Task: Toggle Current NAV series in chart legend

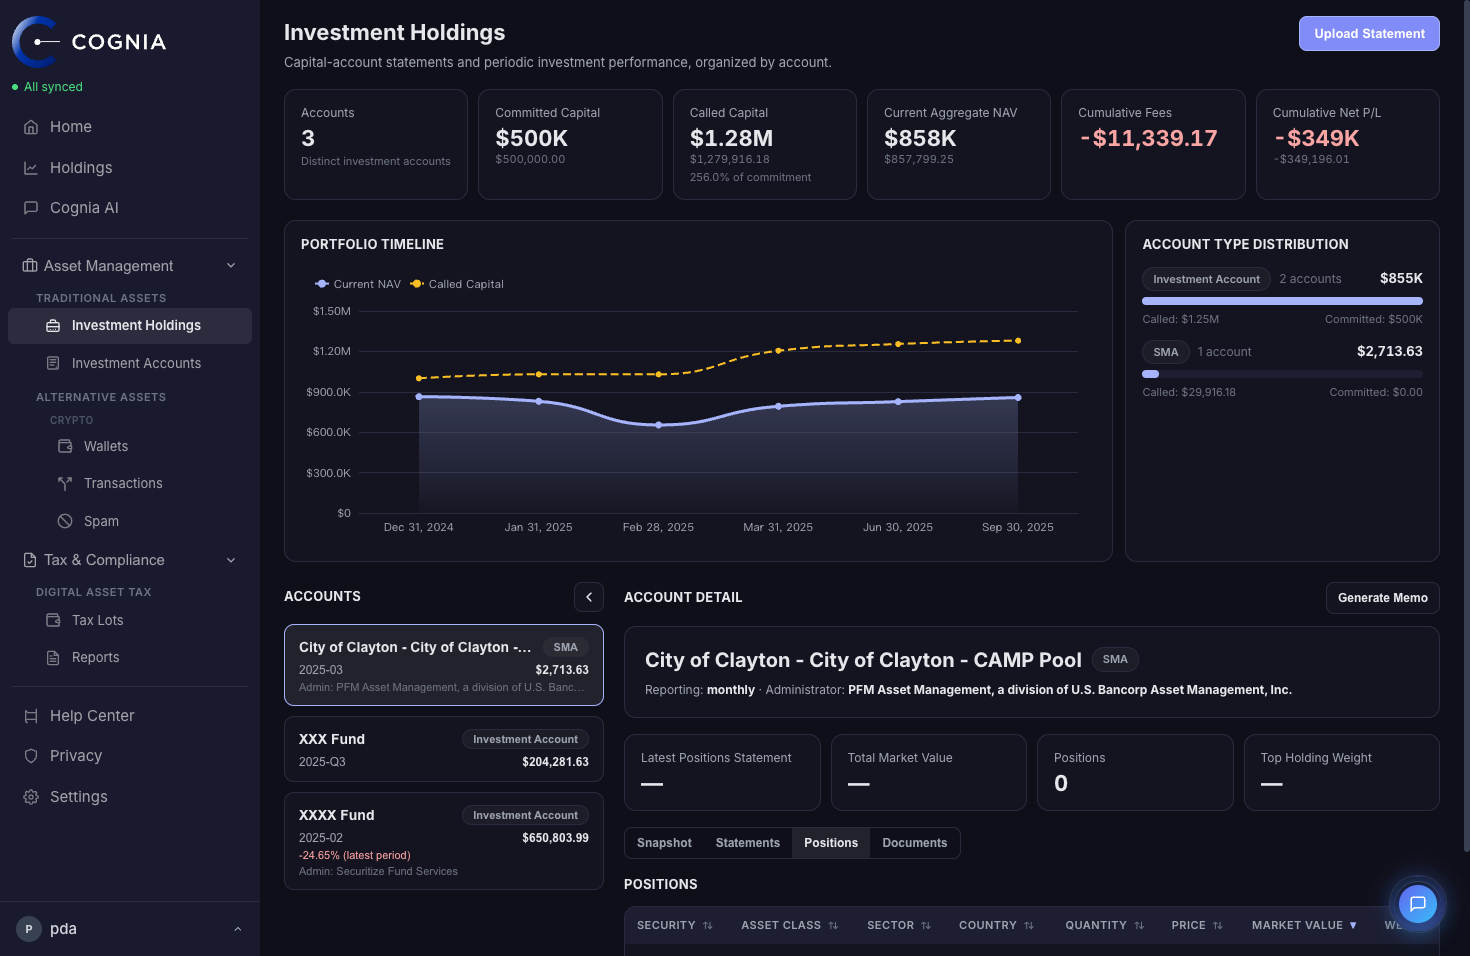Action: [x=358, y=284]
